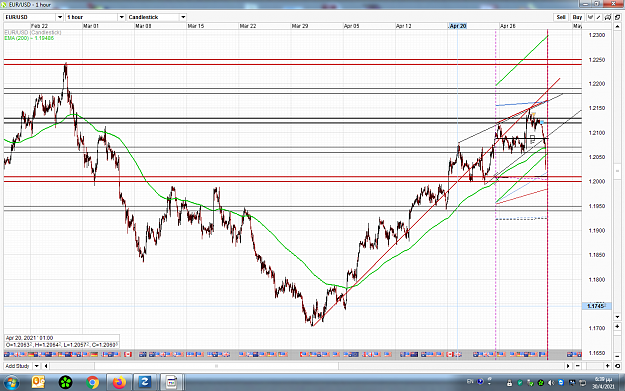This screenshot has width=625, height=391.
Task: Zoom out horizontally with minus button
Action: (x=578, y=366)
